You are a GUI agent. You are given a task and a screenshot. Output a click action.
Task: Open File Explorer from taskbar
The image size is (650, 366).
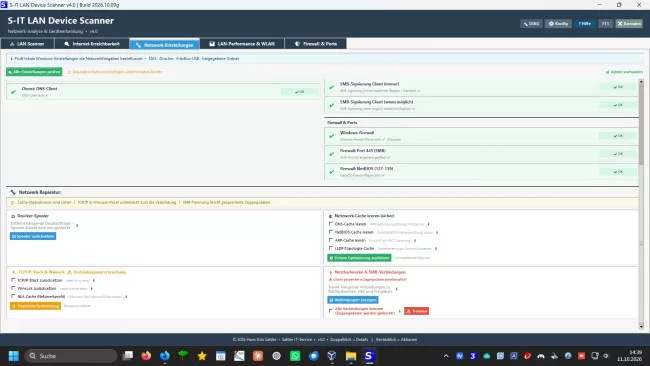(351, 356)
